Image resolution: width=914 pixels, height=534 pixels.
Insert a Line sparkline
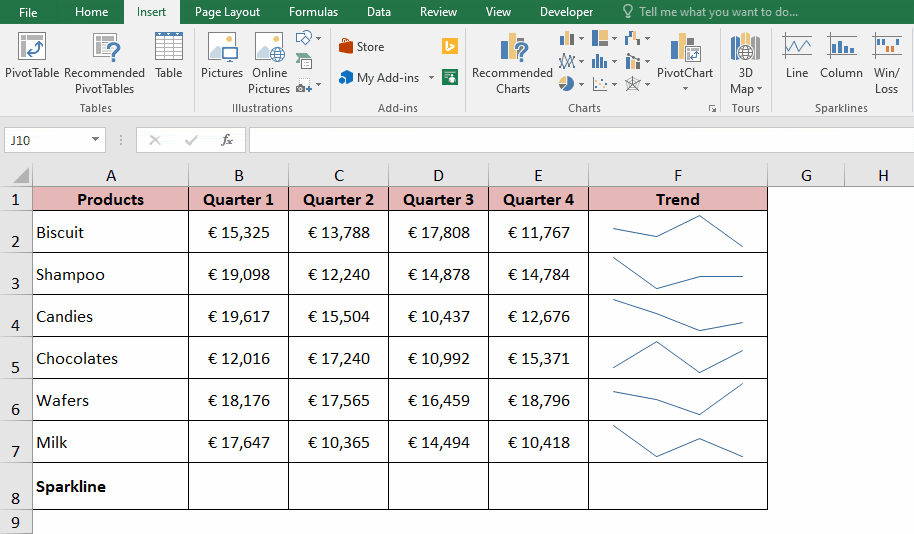(x=797, y=56)
